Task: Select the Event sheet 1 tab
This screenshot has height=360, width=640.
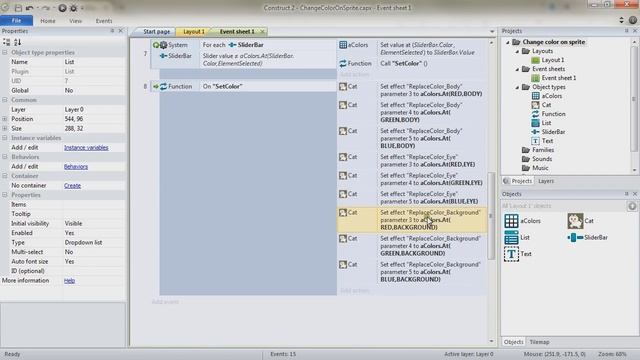Action: [237, 31]
